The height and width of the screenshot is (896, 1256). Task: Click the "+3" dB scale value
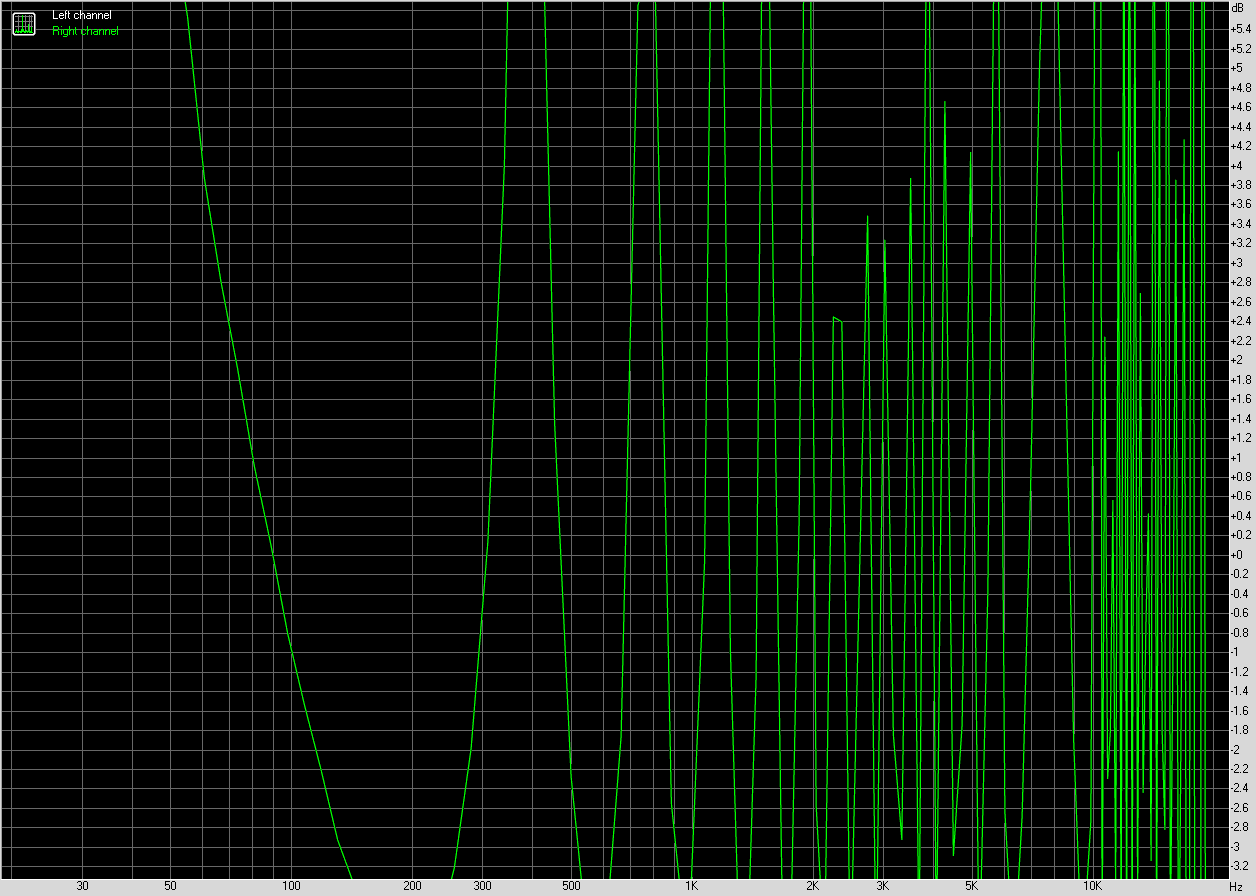[x=1236, y=263]
